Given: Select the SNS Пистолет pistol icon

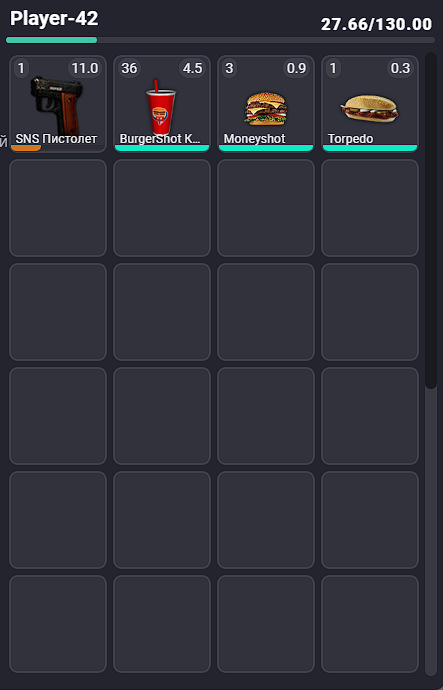Looking at the screenshot, I should (56, 104).
